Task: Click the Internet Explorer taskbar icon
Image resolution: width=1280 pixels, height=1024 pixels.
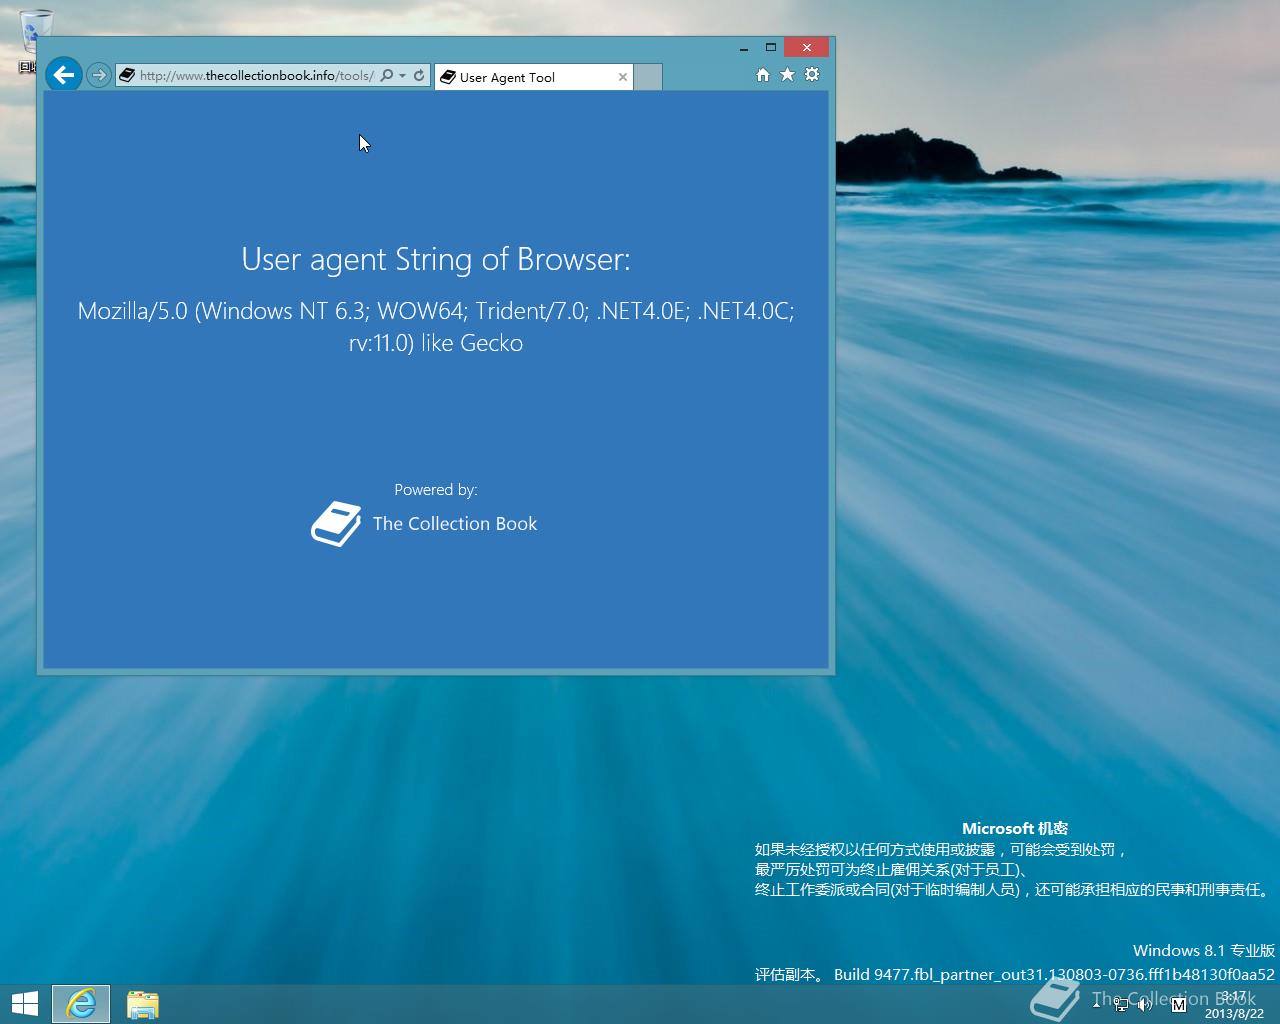Action: tap(81, 1004)
